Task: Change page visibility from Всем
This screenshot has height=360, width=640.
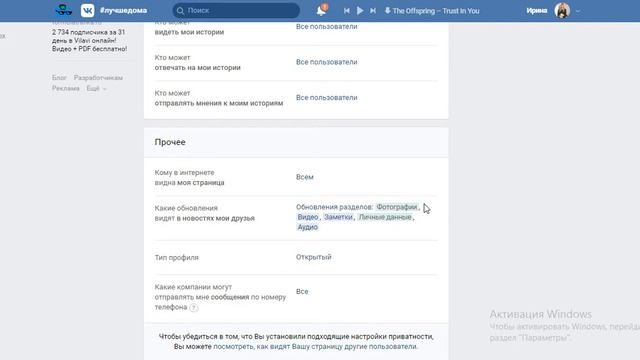Action: (304, 177)
